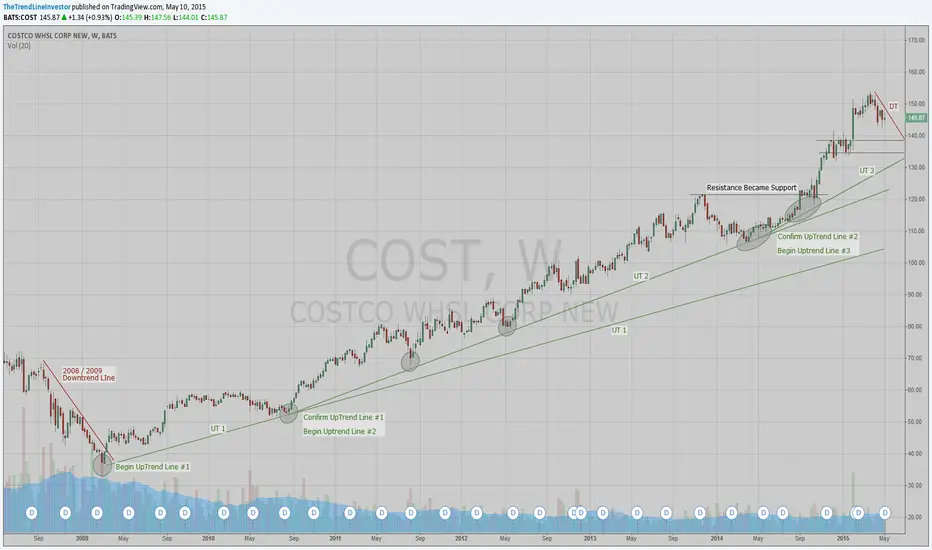Select the DT downtrend label
Viewport: 932px width, 550px height.
[893, 106]
